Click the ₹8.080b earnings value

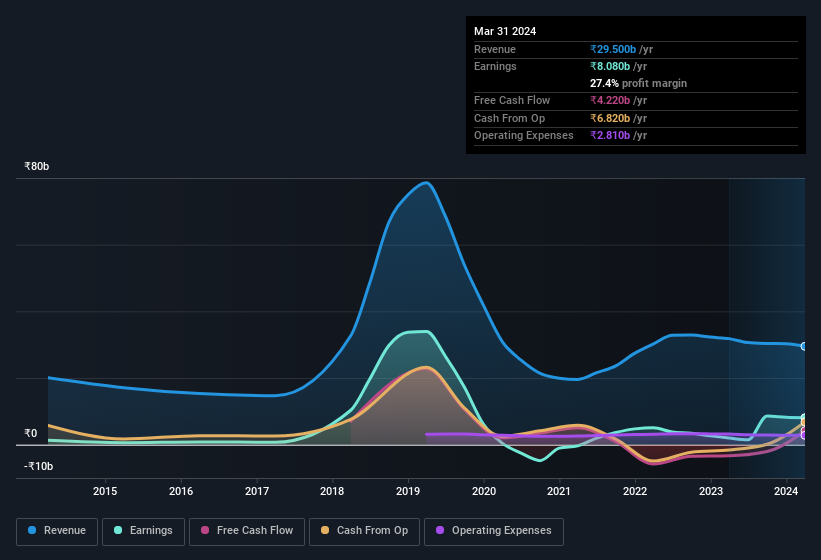click(x=610, y=66)
